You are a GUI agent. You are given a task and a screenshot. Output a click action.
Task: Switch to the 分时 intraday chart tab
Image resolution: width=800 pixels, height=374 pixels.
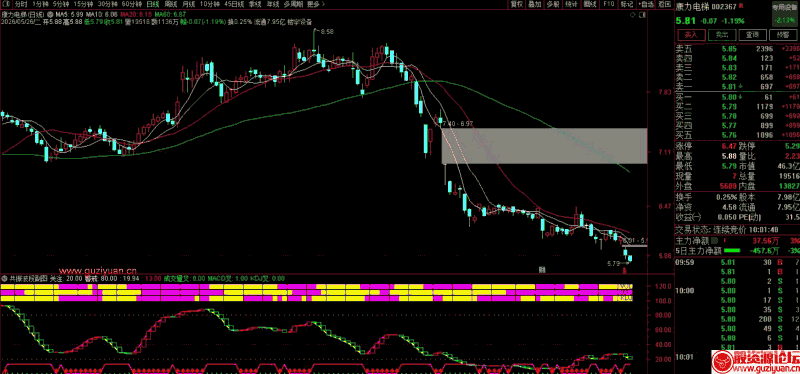(20, 4)
